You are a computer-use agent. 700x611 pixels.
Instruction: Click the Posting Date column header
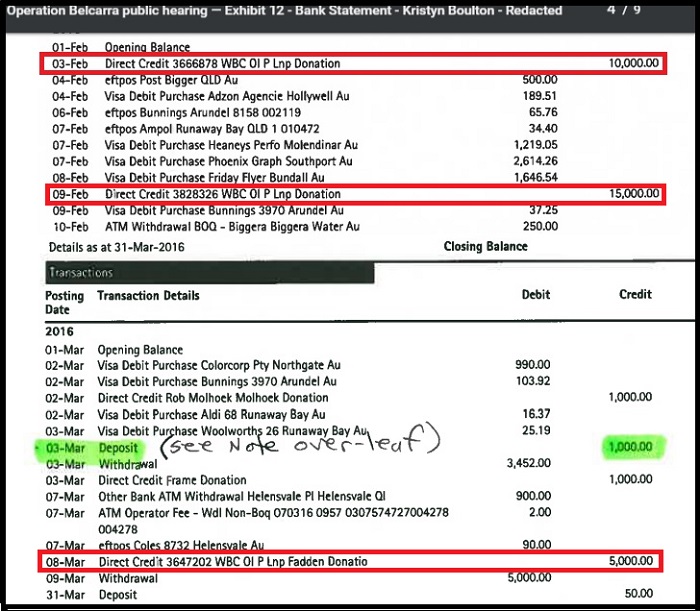pyautogui.click(x=64, y=303)
